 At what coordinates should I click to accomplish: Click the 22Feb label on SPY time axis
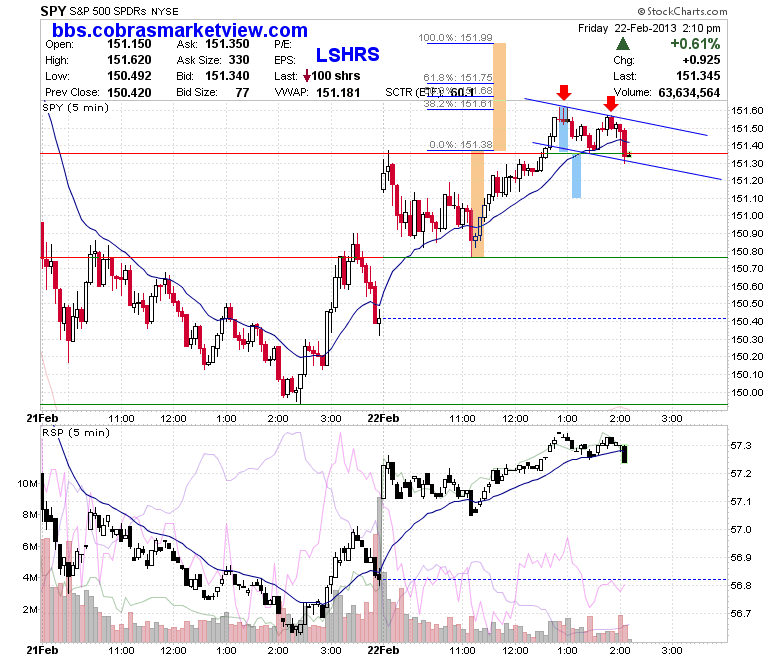pos(383,418)
